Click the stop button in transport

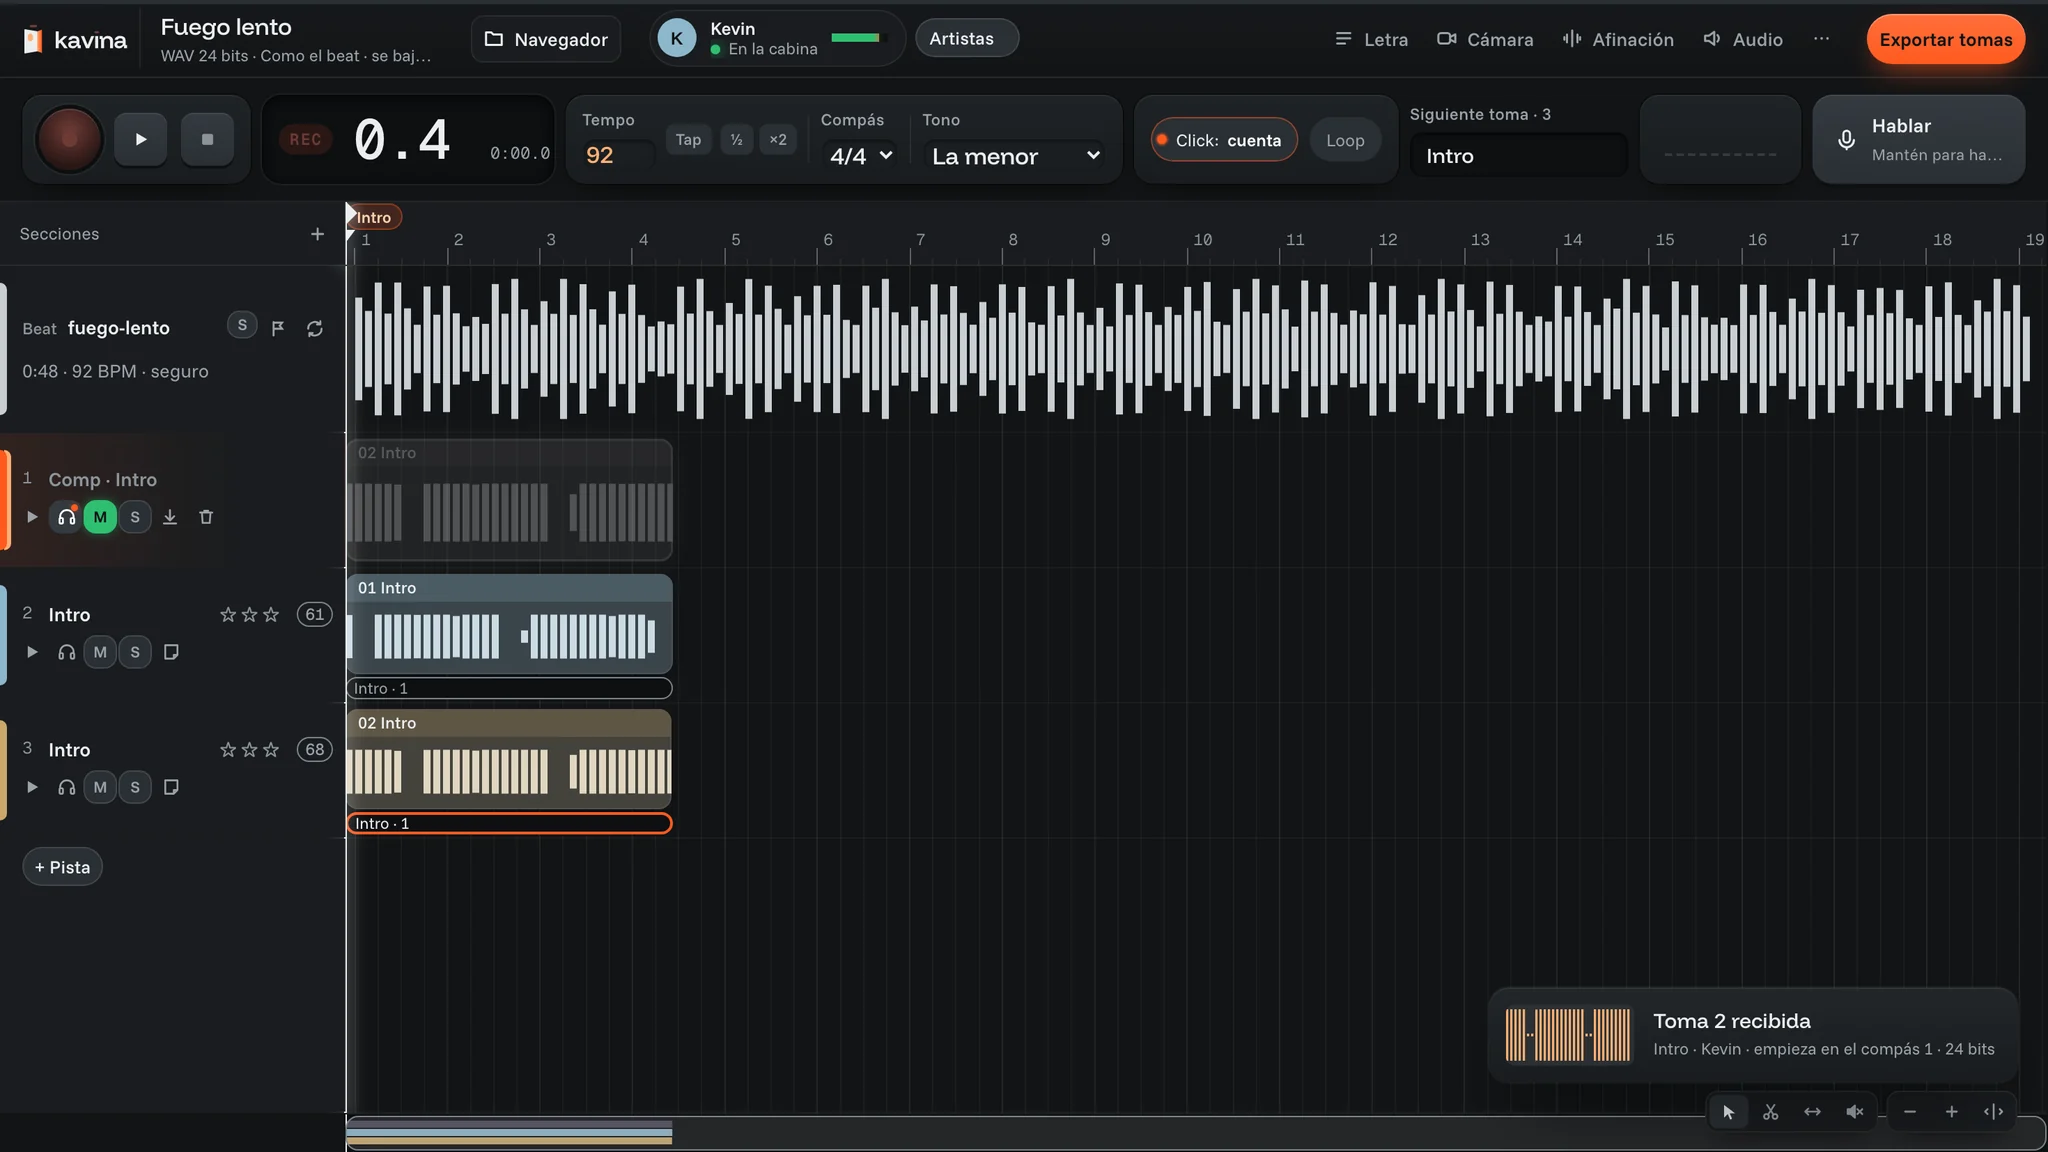[207, 139]
